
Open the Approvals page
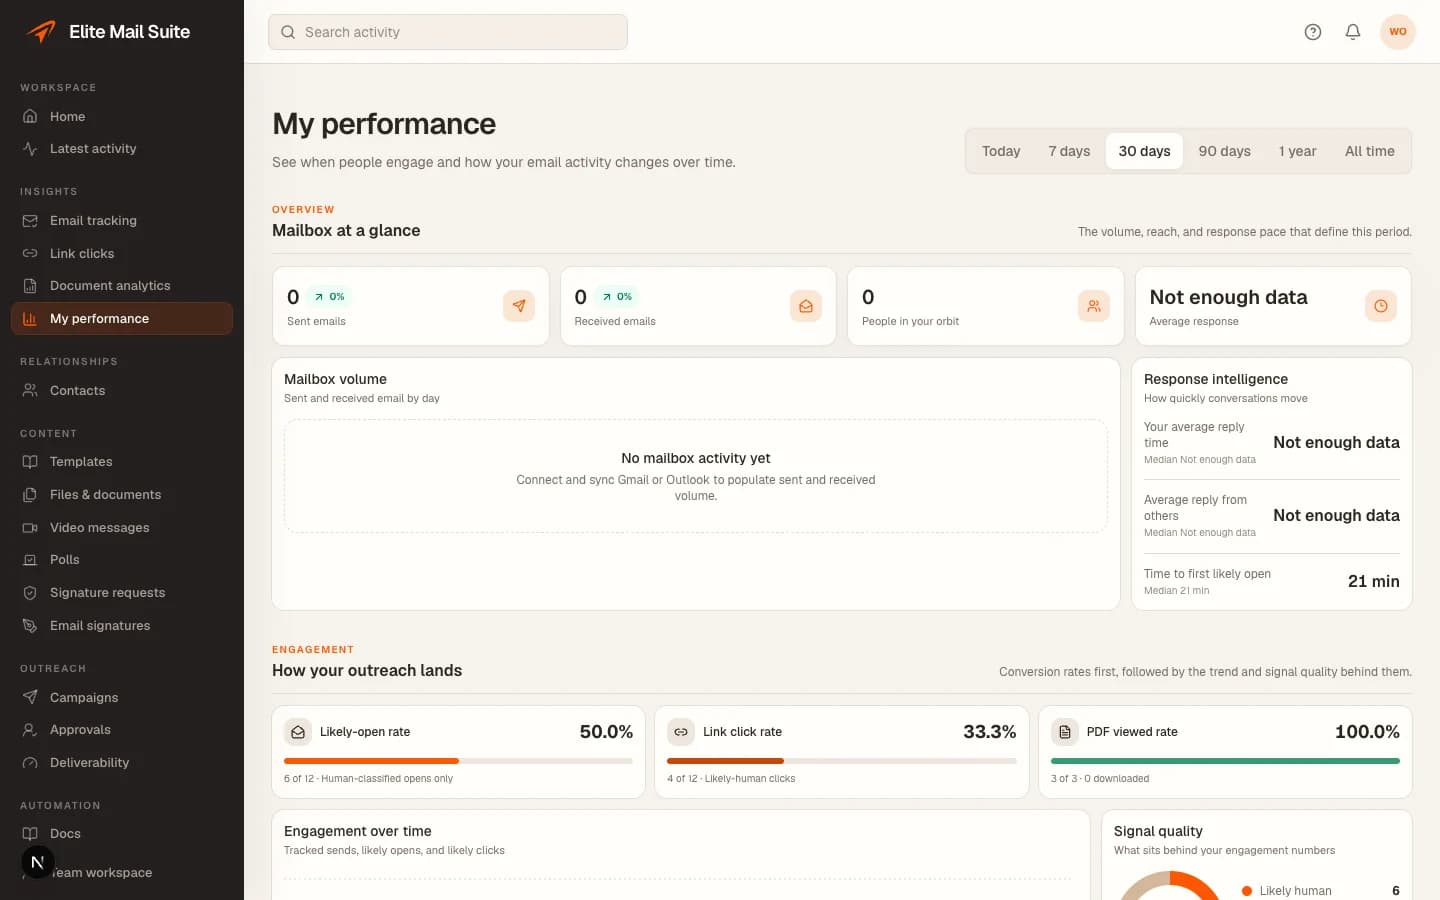(122, 730)
